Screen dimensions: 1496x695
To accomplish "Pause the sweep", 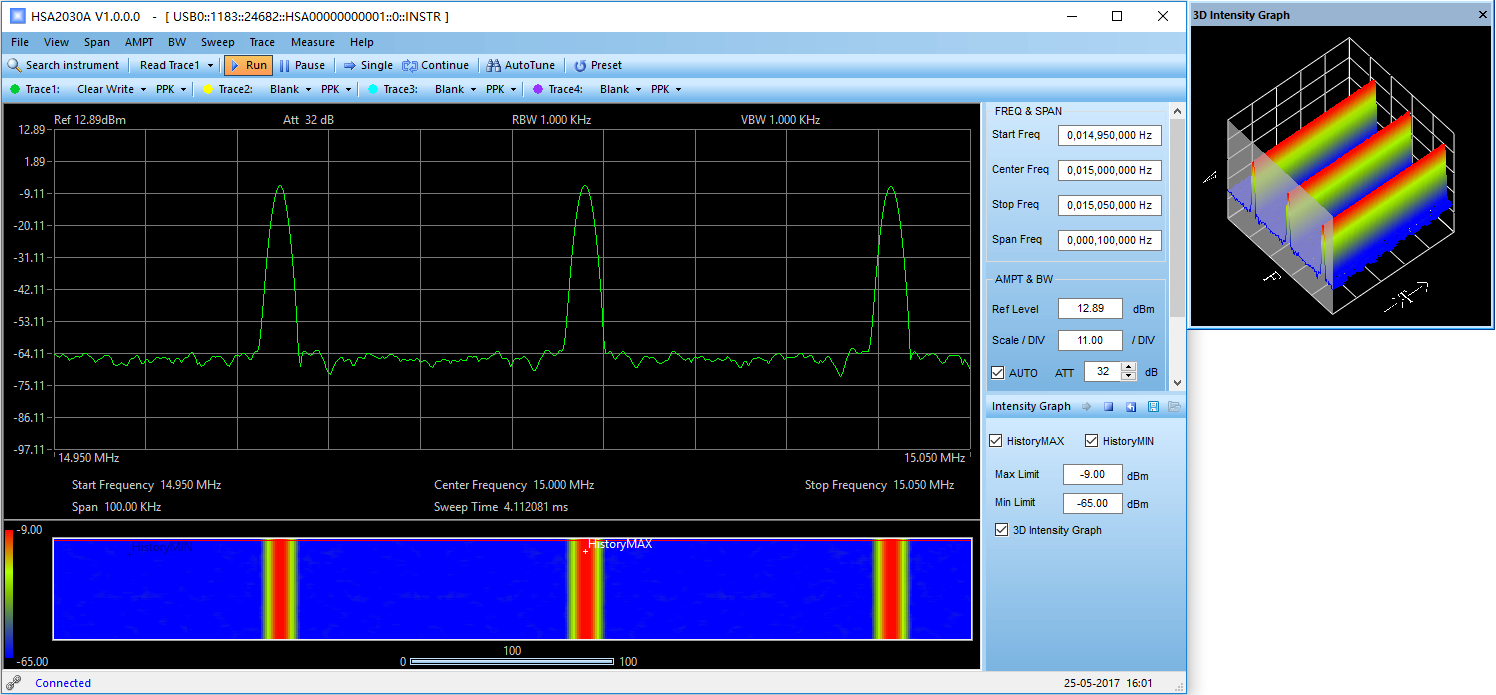I will [301, 65].
